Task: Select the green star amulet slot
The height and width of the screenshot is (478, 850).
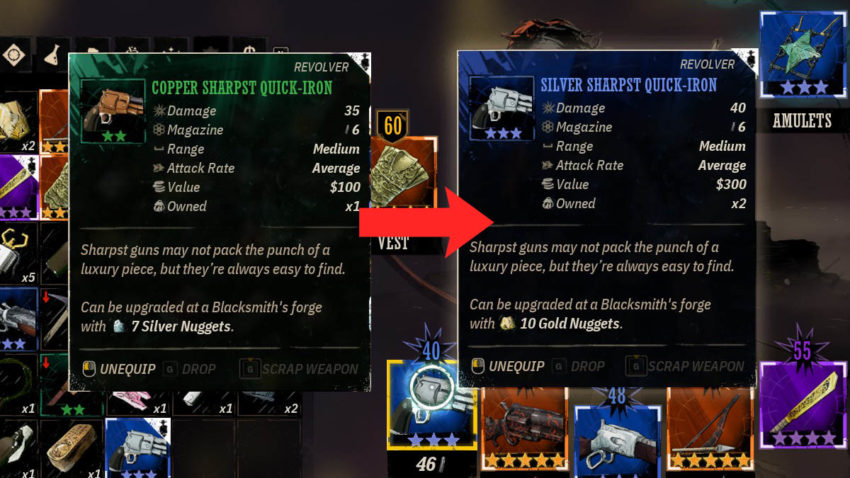Action: [x=803, y=54]
